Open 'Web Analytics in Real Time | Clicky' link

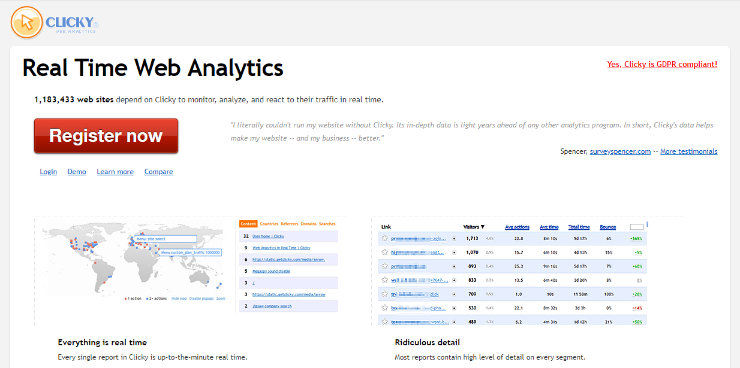282,248
